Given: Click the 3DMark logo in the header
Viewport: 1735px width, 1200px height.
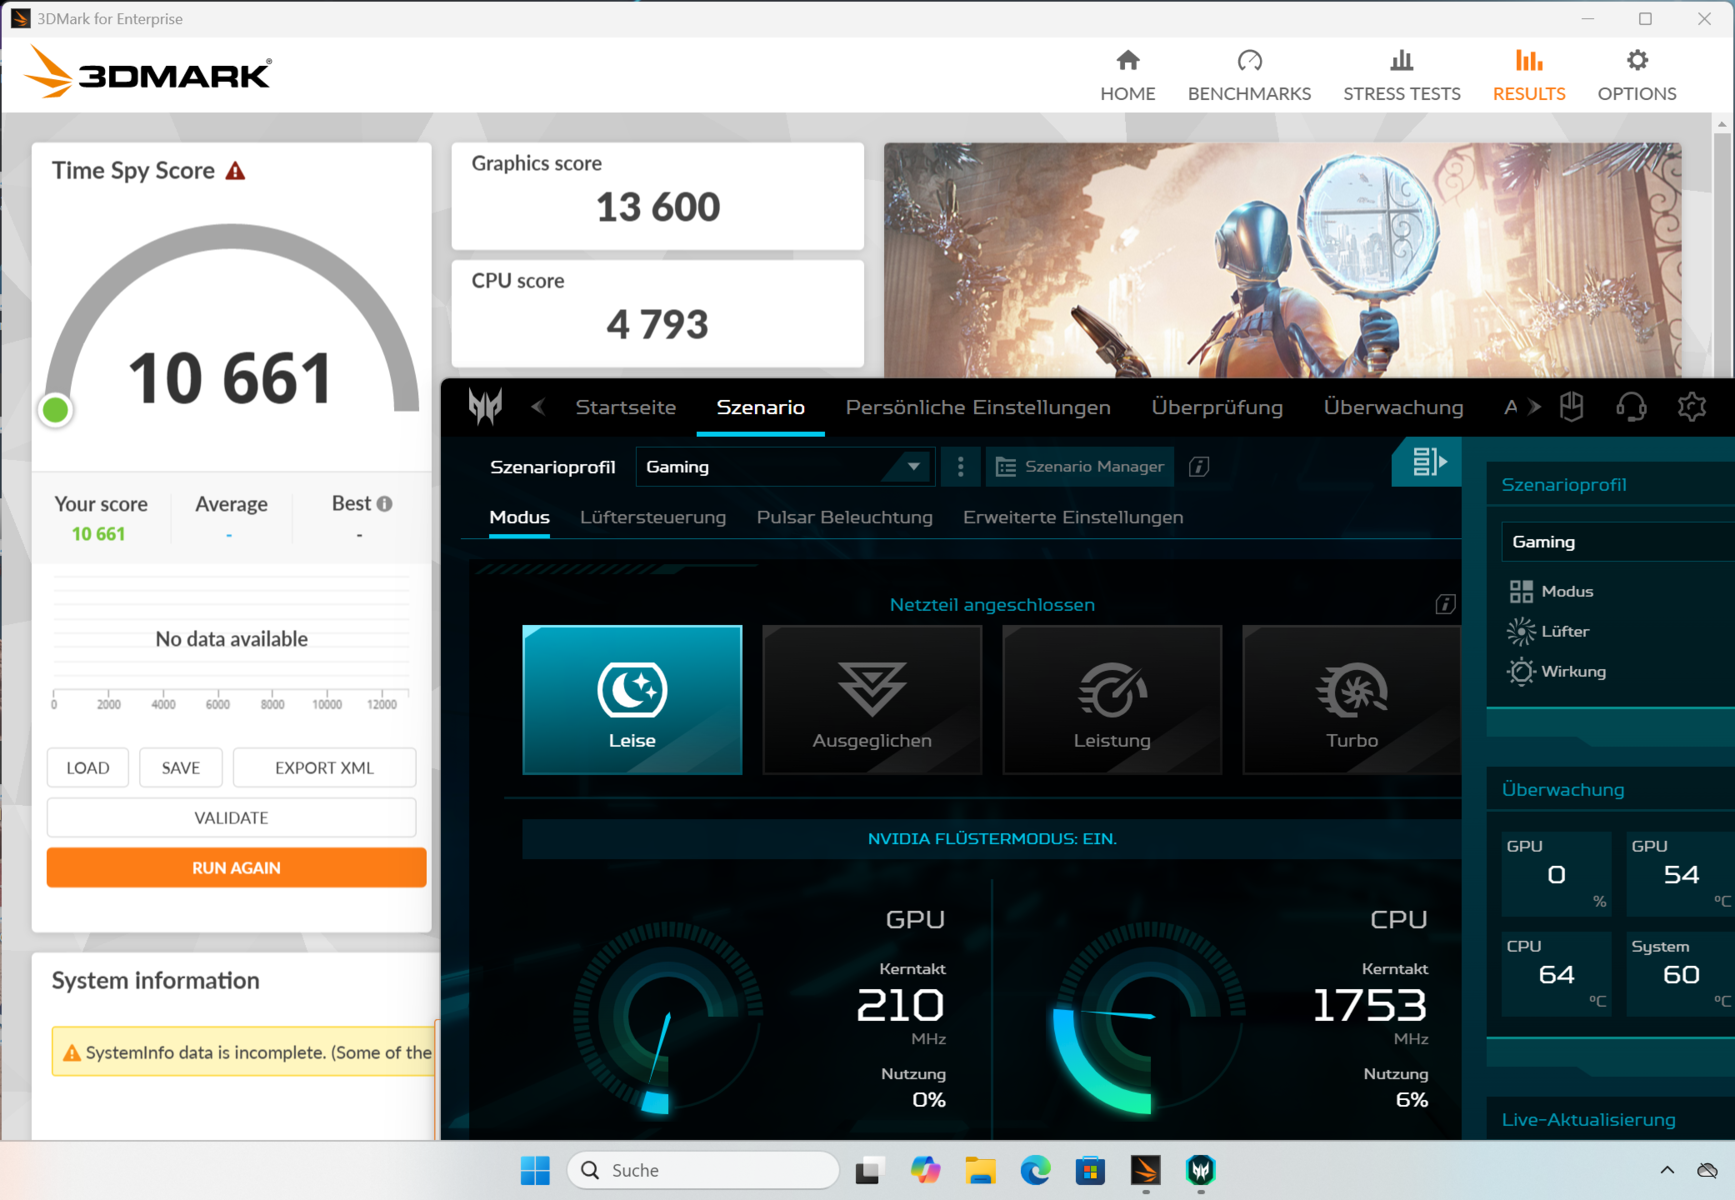Looking at the screenshot, I should [x=147, y=73].
